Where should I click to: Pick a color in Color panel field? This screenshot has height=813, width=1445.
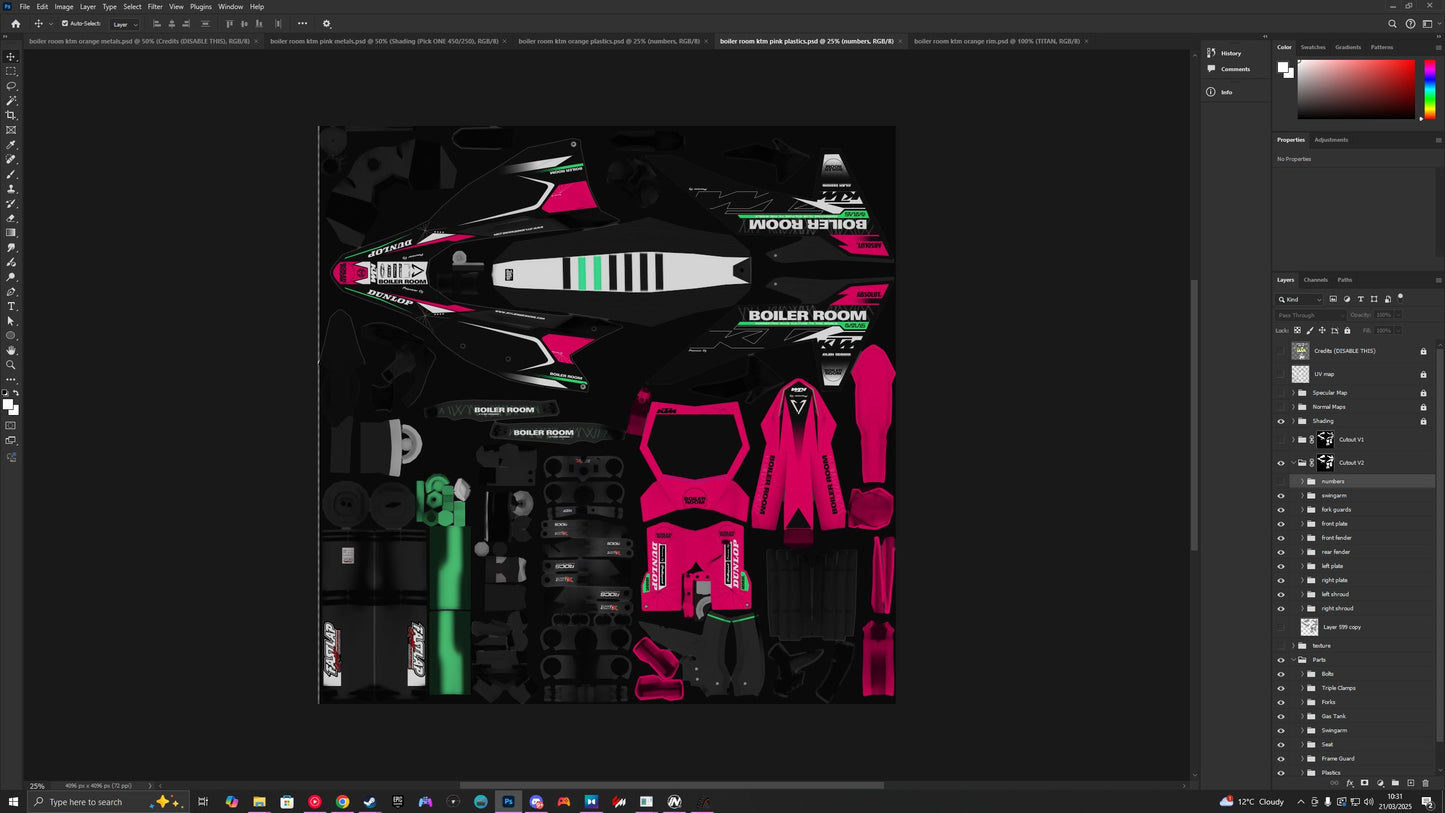[1356, 90]
